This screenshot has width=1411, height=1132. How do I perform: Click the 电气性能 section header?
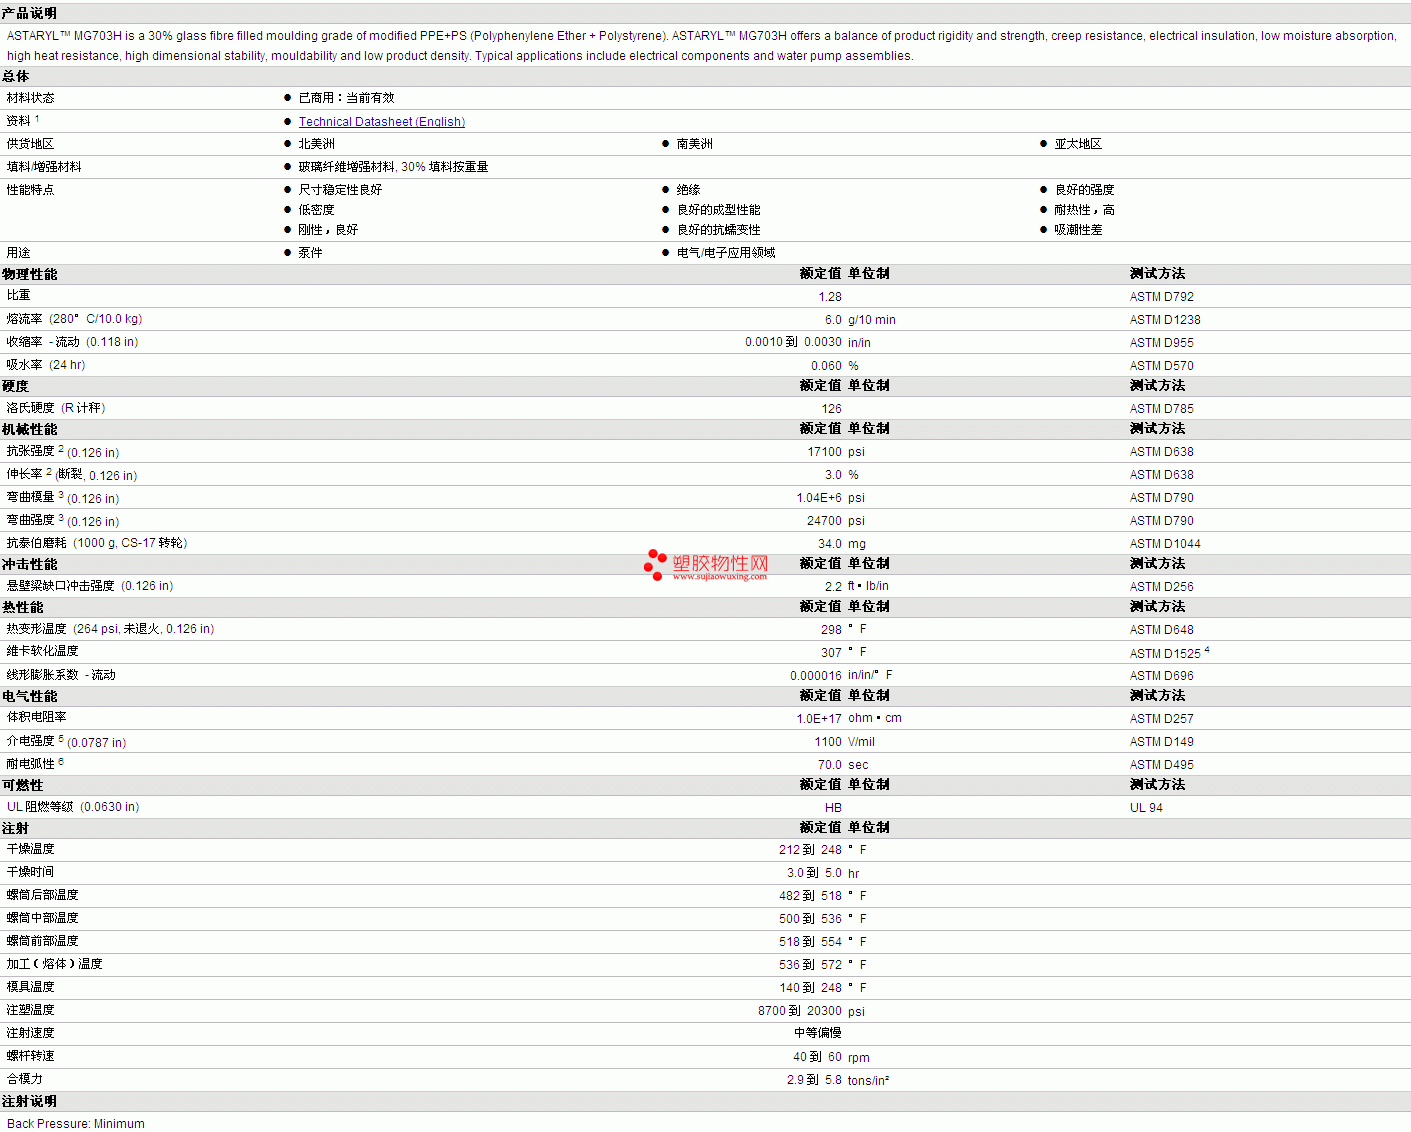(30, 696)
